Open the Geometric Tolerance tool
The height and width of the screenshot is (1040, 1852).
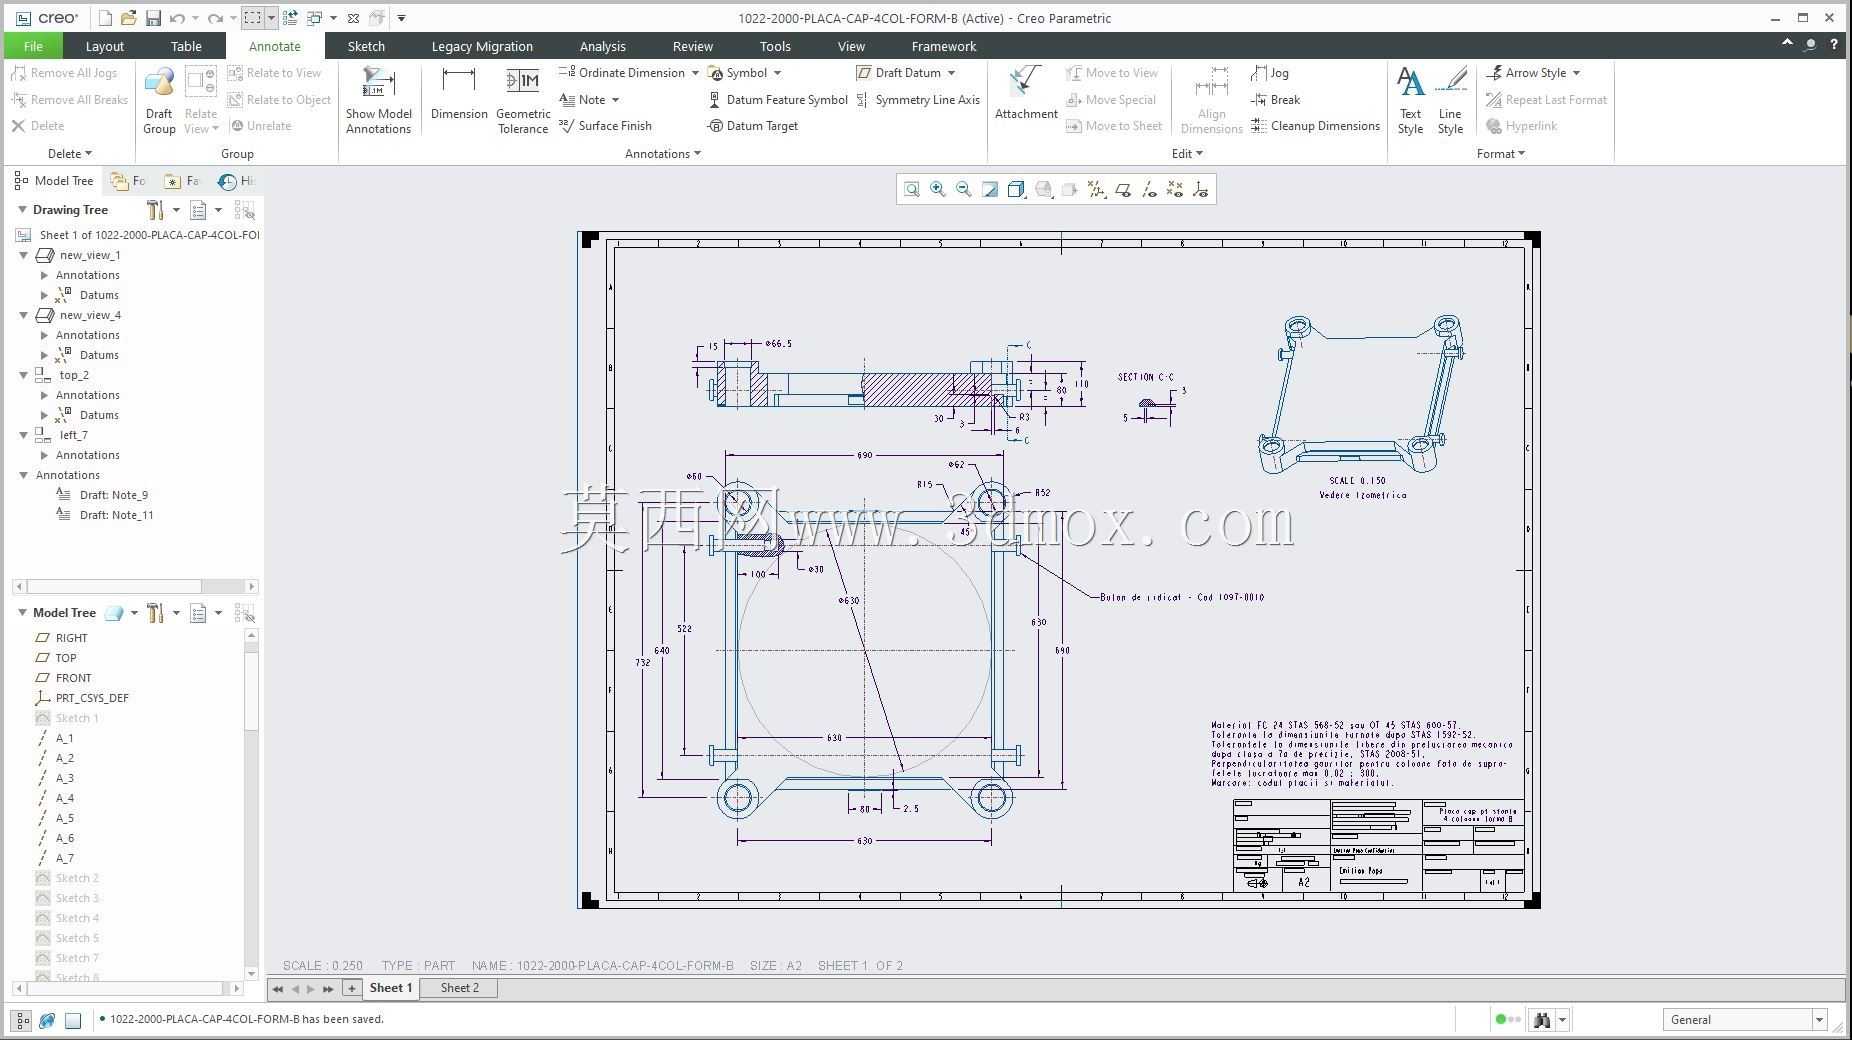[x=523, y=101]
